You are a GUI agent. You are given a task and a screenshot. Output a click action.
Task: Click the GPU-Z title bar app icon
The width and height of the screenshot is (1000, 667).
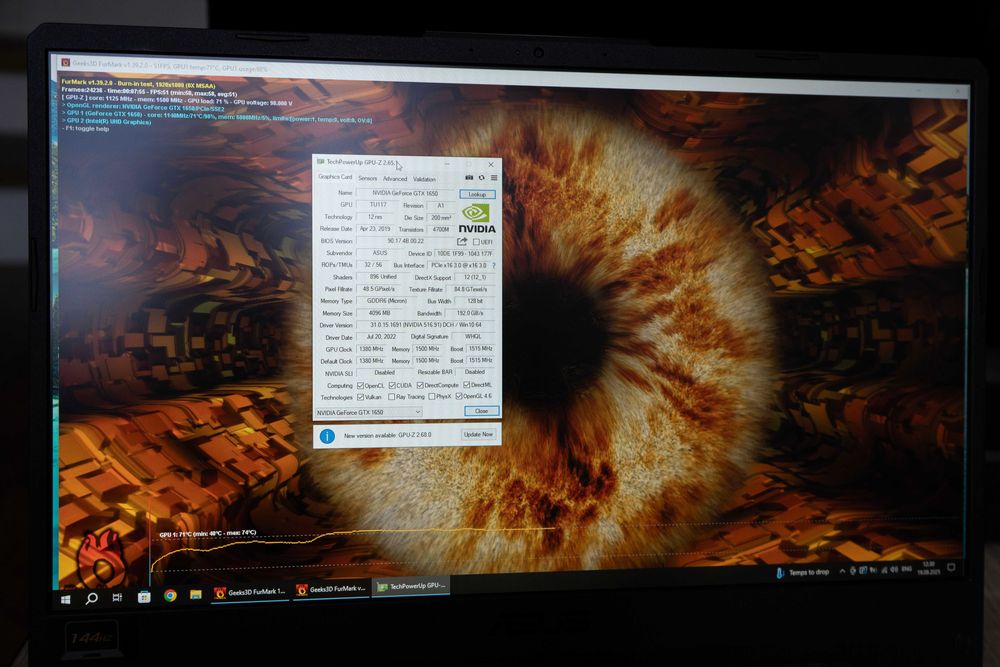coord(320,162)
